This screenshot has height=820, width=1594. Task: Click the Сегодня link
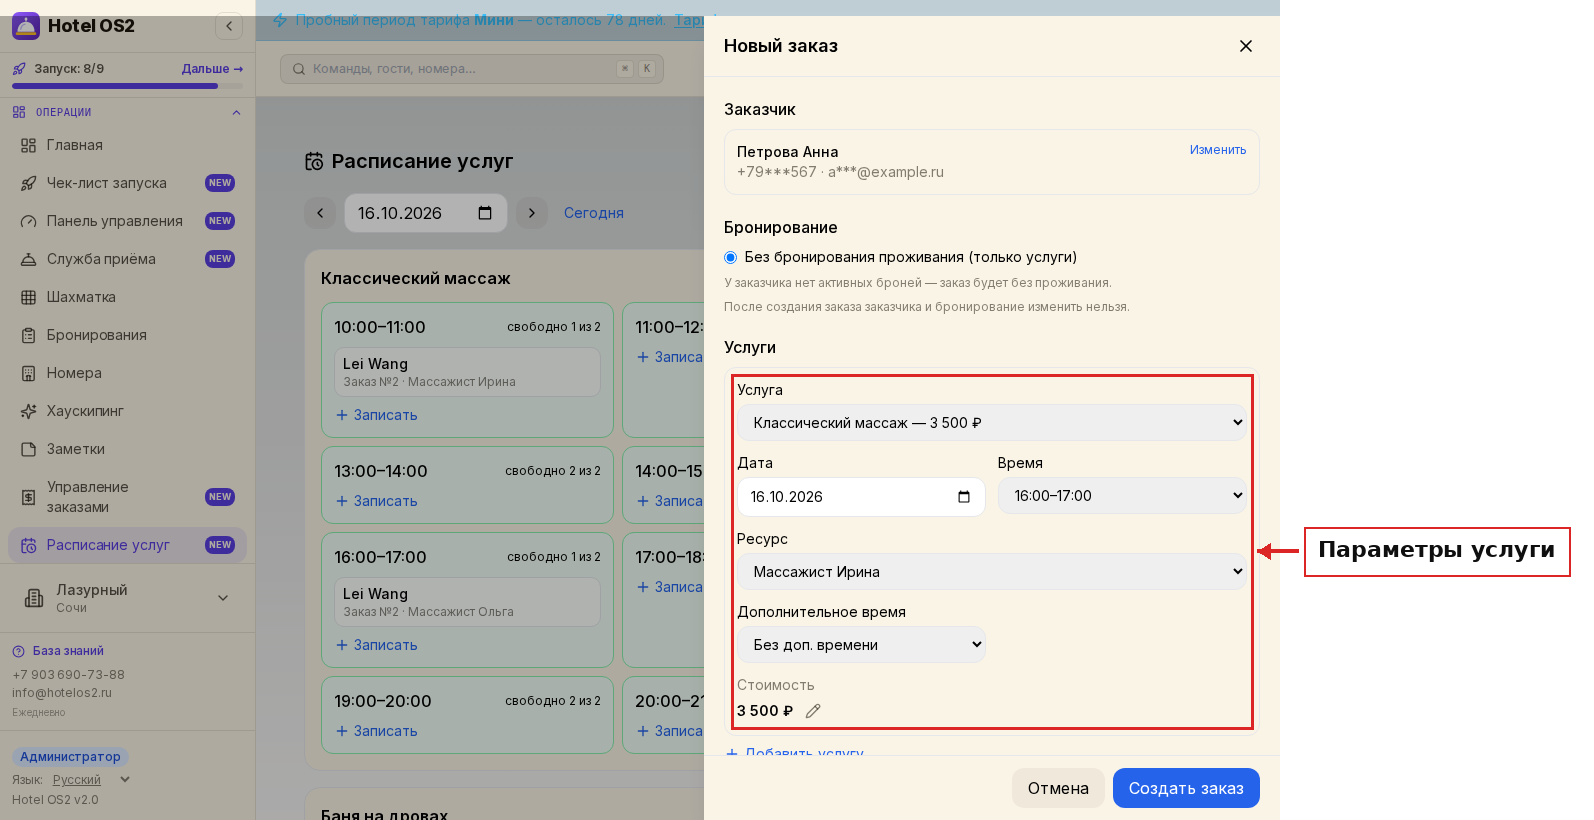coord(594,213)
